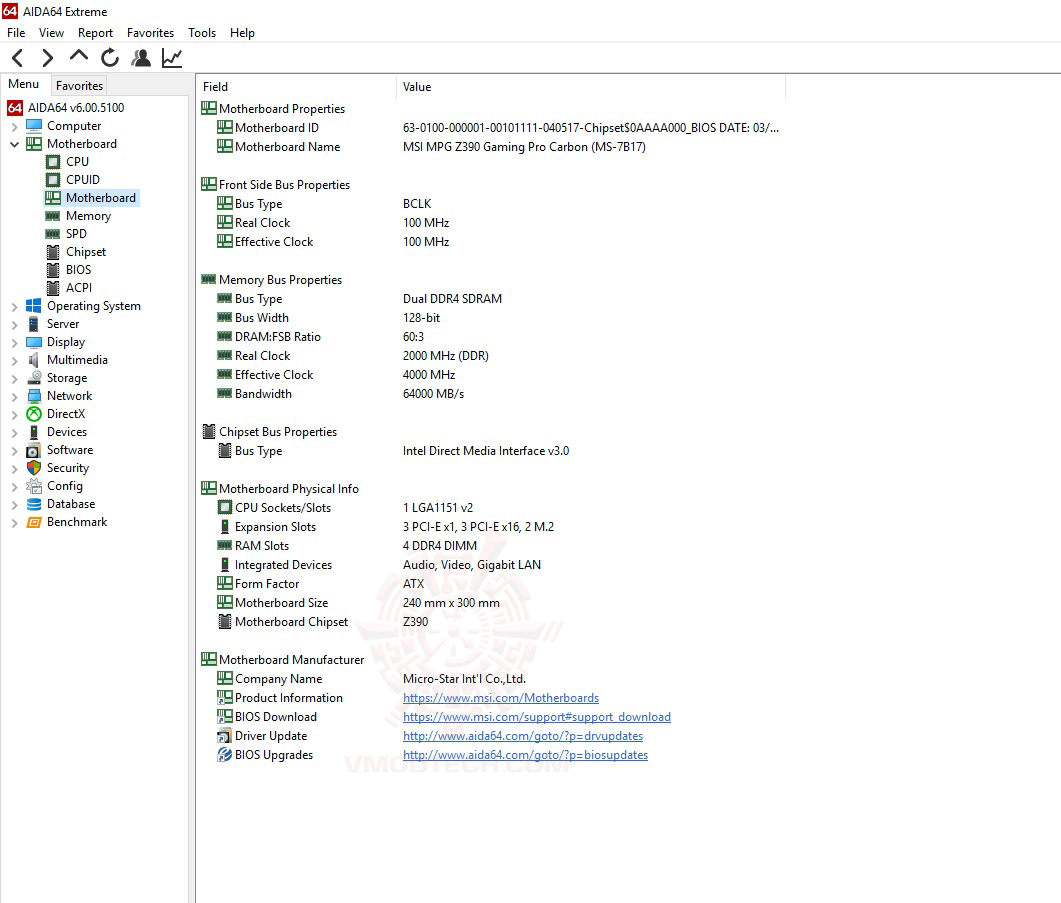Click the SPD module icon in tree
This screenshot has height=903, width=1061.
[x=53, y=234]
